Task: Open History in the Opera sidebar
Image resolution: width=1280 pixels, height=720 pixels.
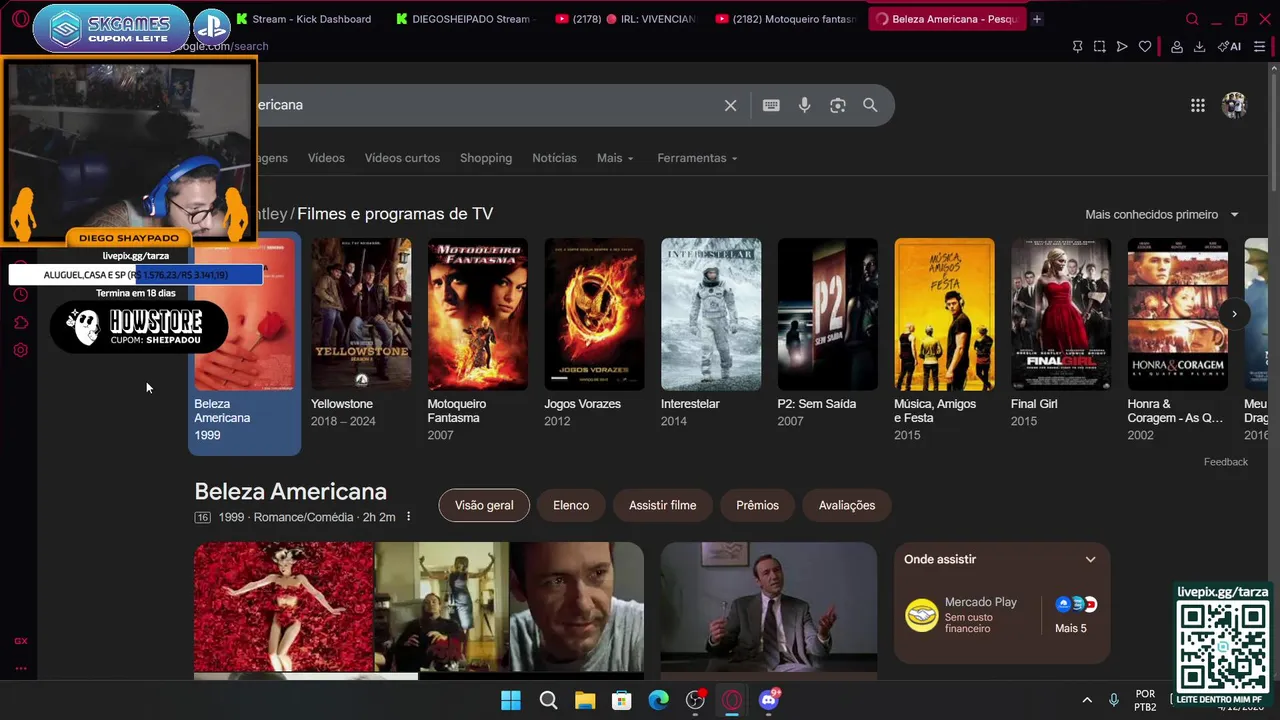Action: pyautogui.click(x=20, y=294)
